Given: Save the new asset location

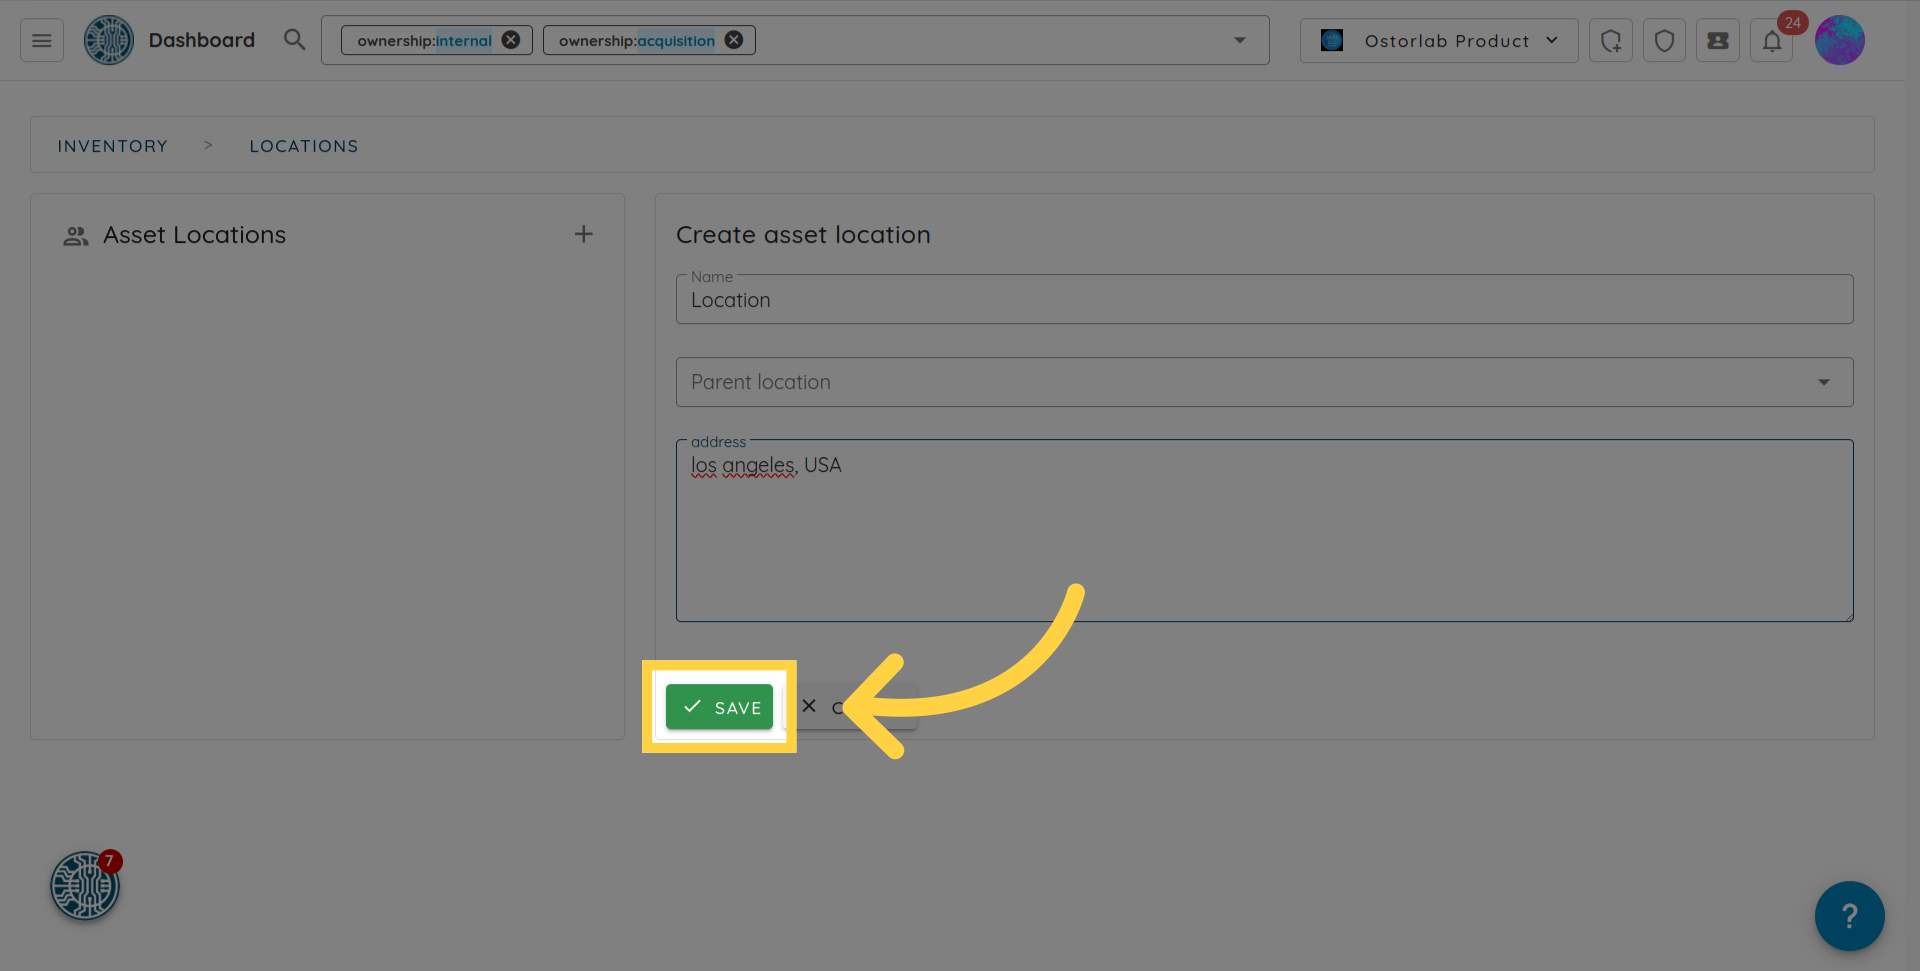Looking at the screenshot, I should click(x=720, y=707).
